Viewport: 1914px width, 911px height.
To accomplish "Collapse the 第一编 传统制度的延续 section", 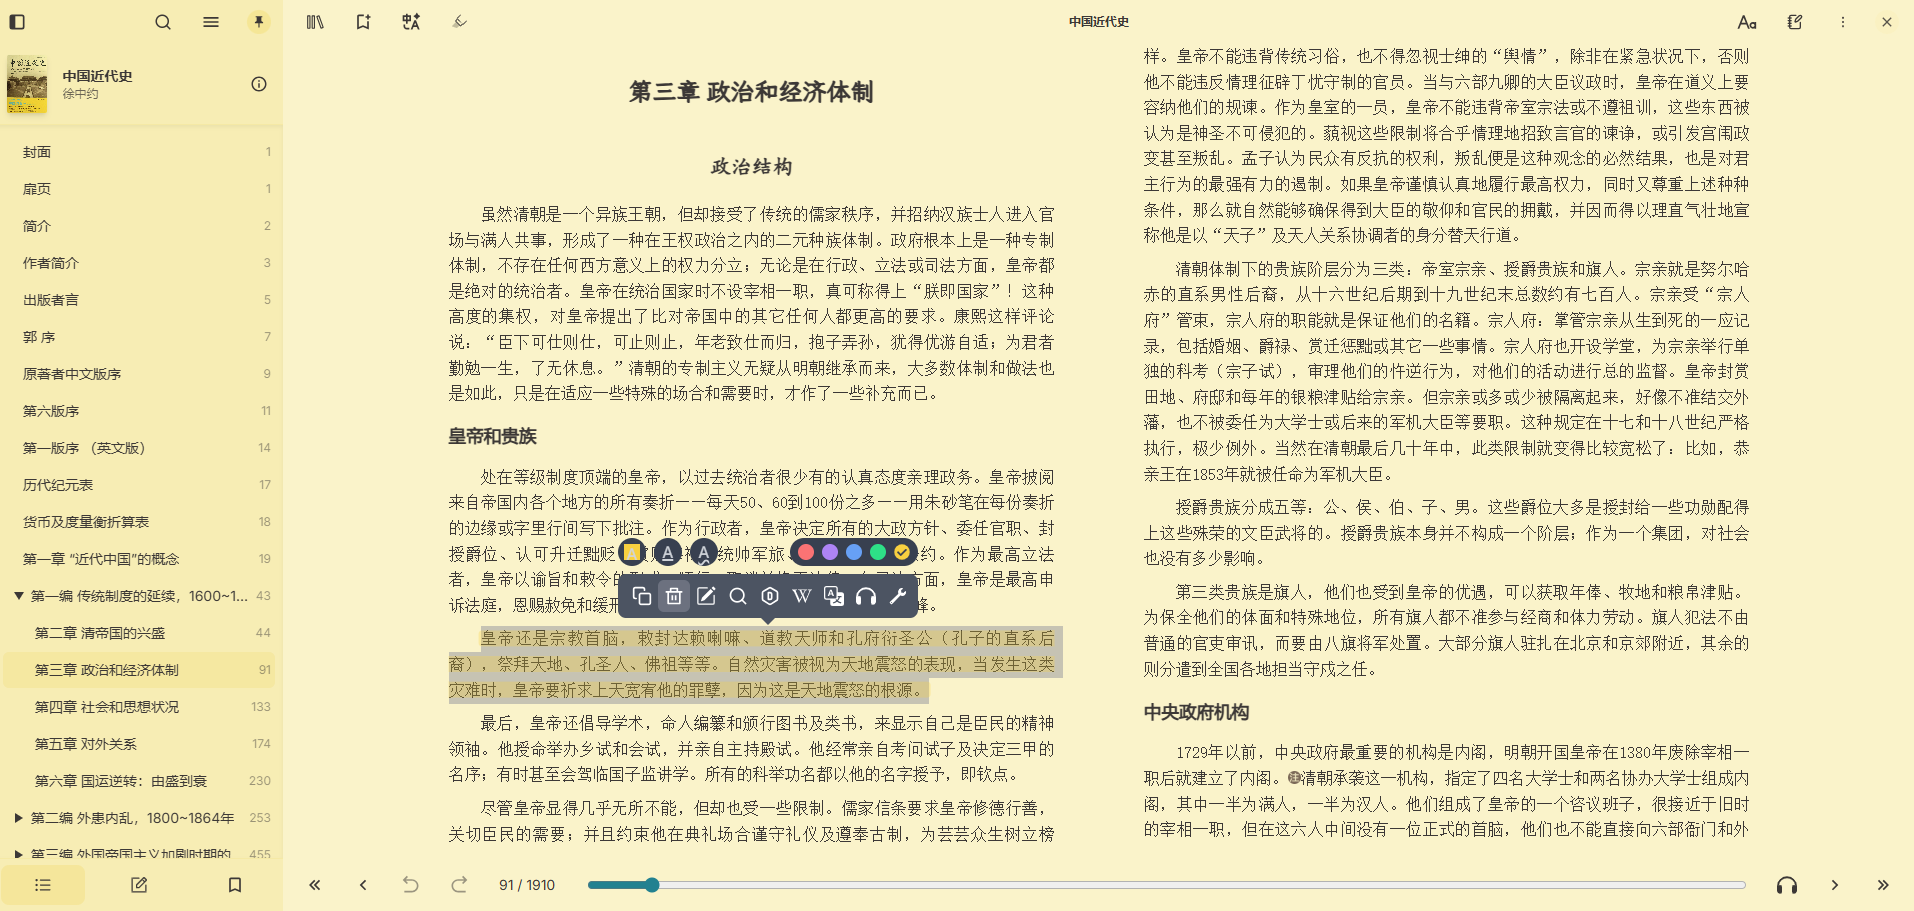I will (19, 596).
